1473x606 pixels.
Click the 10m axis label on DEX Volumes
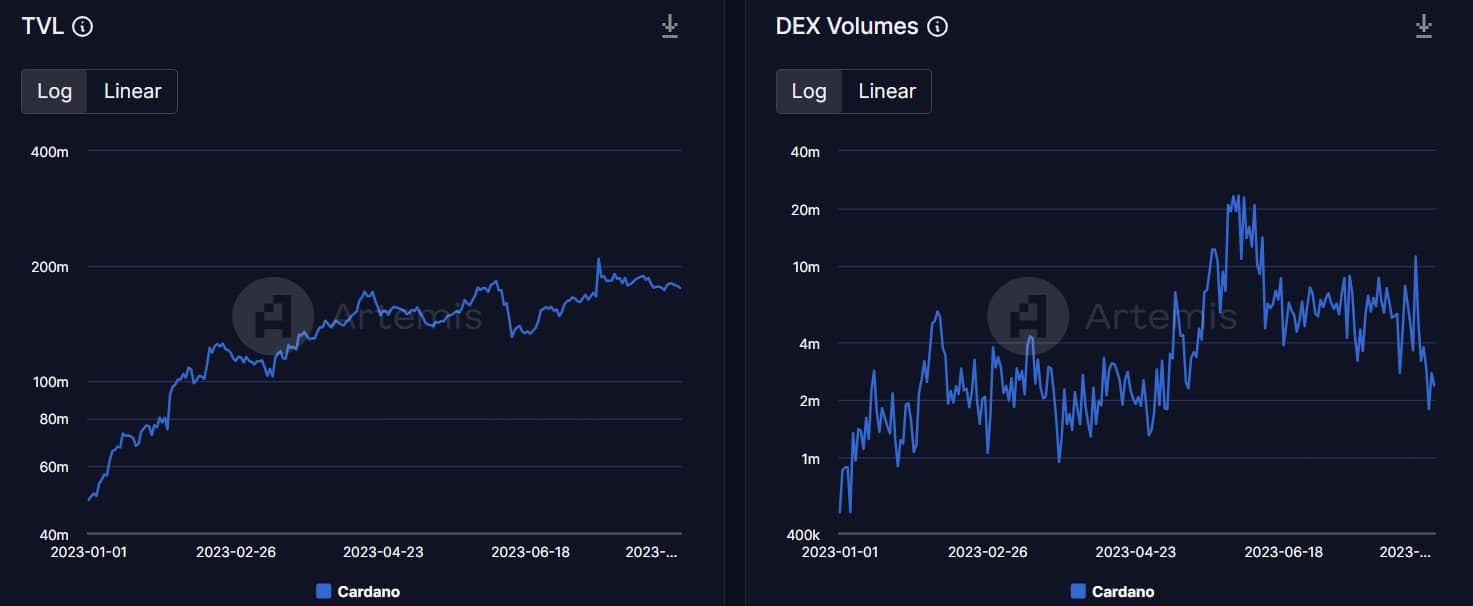point(805,267)
